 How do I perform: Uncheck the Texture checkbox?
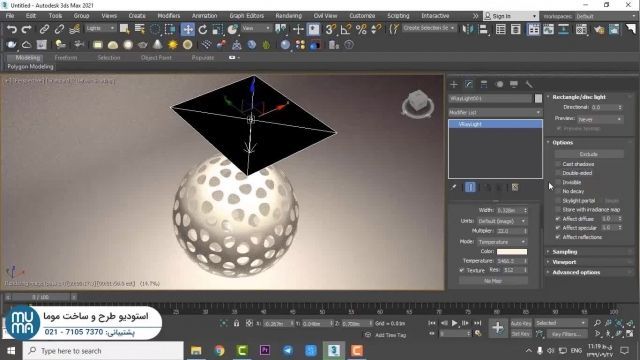(462, 270)
